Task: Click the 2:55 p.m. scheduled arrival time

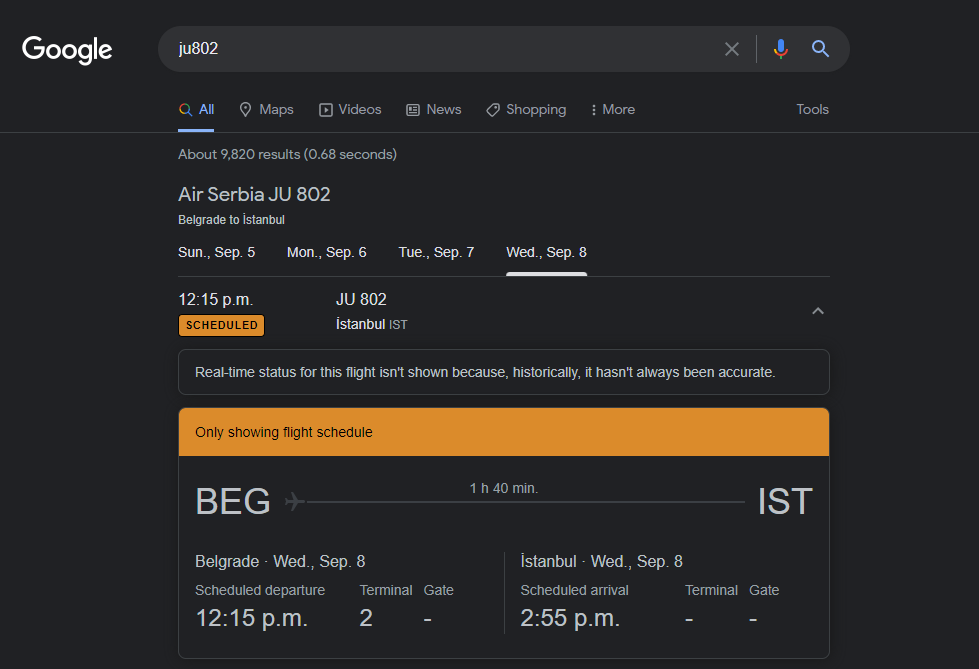Action: point(570,618)
